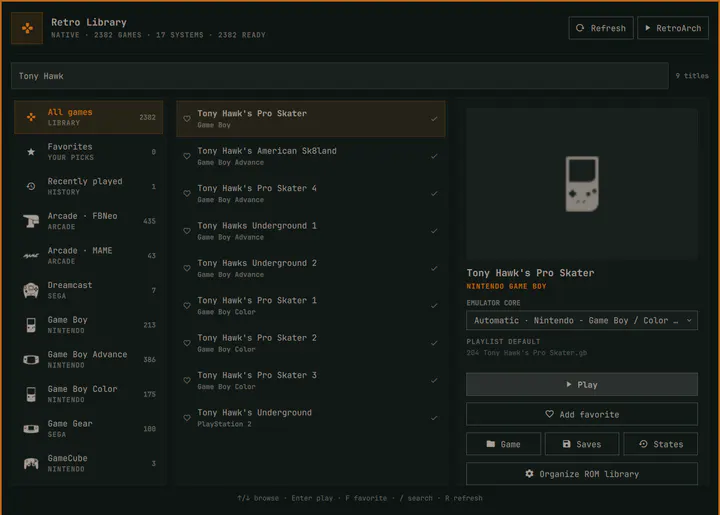Click the ready checkmark for Pro Skater 3
The image size is (720, 515).
434,381
